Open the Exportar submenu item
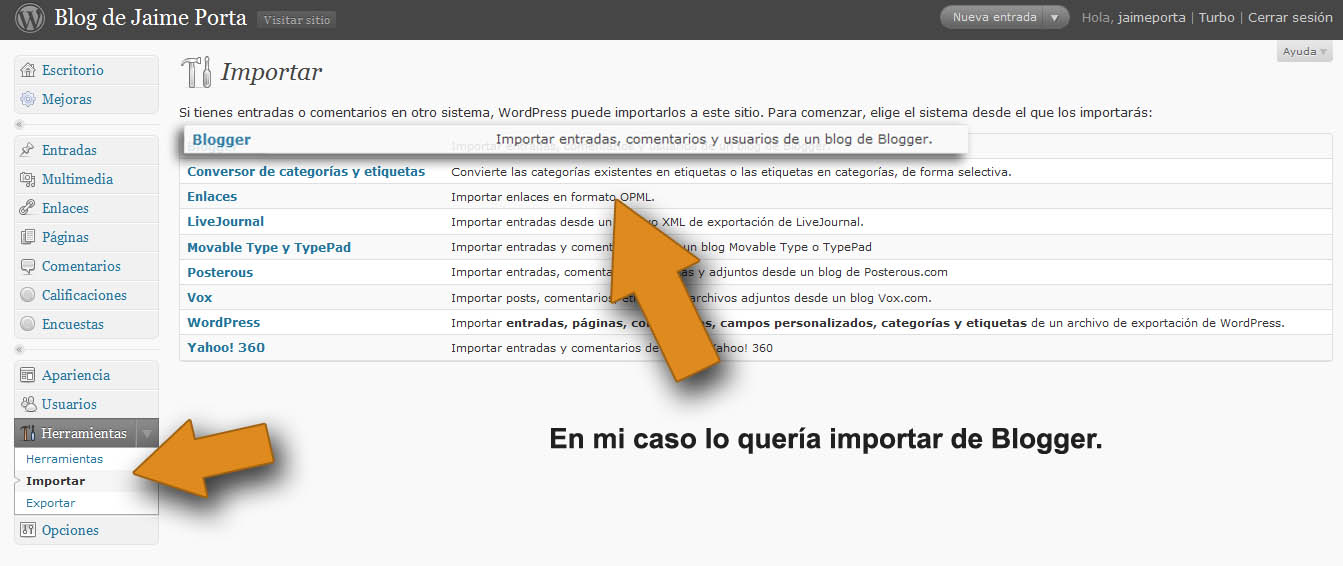 [51, 503]
